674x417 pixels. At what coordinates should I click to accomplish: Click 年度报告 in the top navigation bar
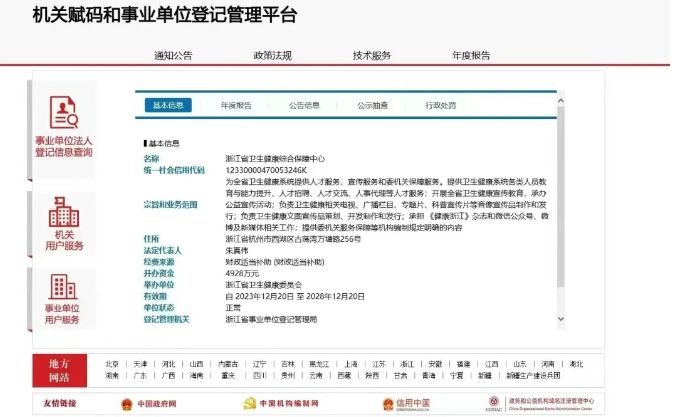pyautogui.click(x=470, y=55)
